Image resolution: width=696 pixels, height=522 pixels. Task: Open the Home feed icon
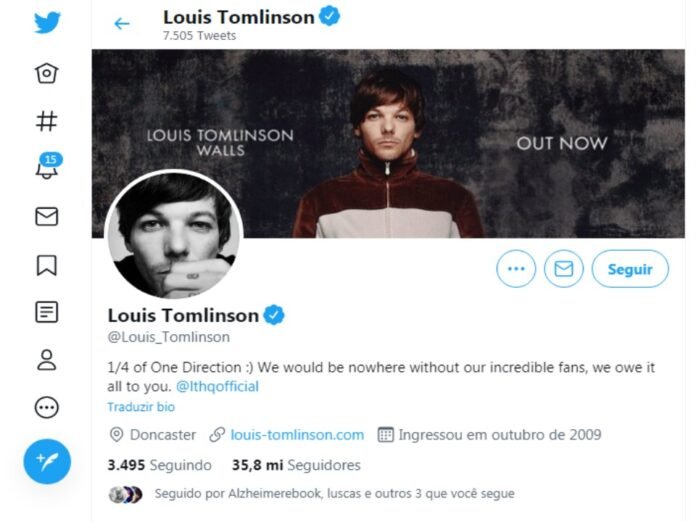[x=47, y=73]
